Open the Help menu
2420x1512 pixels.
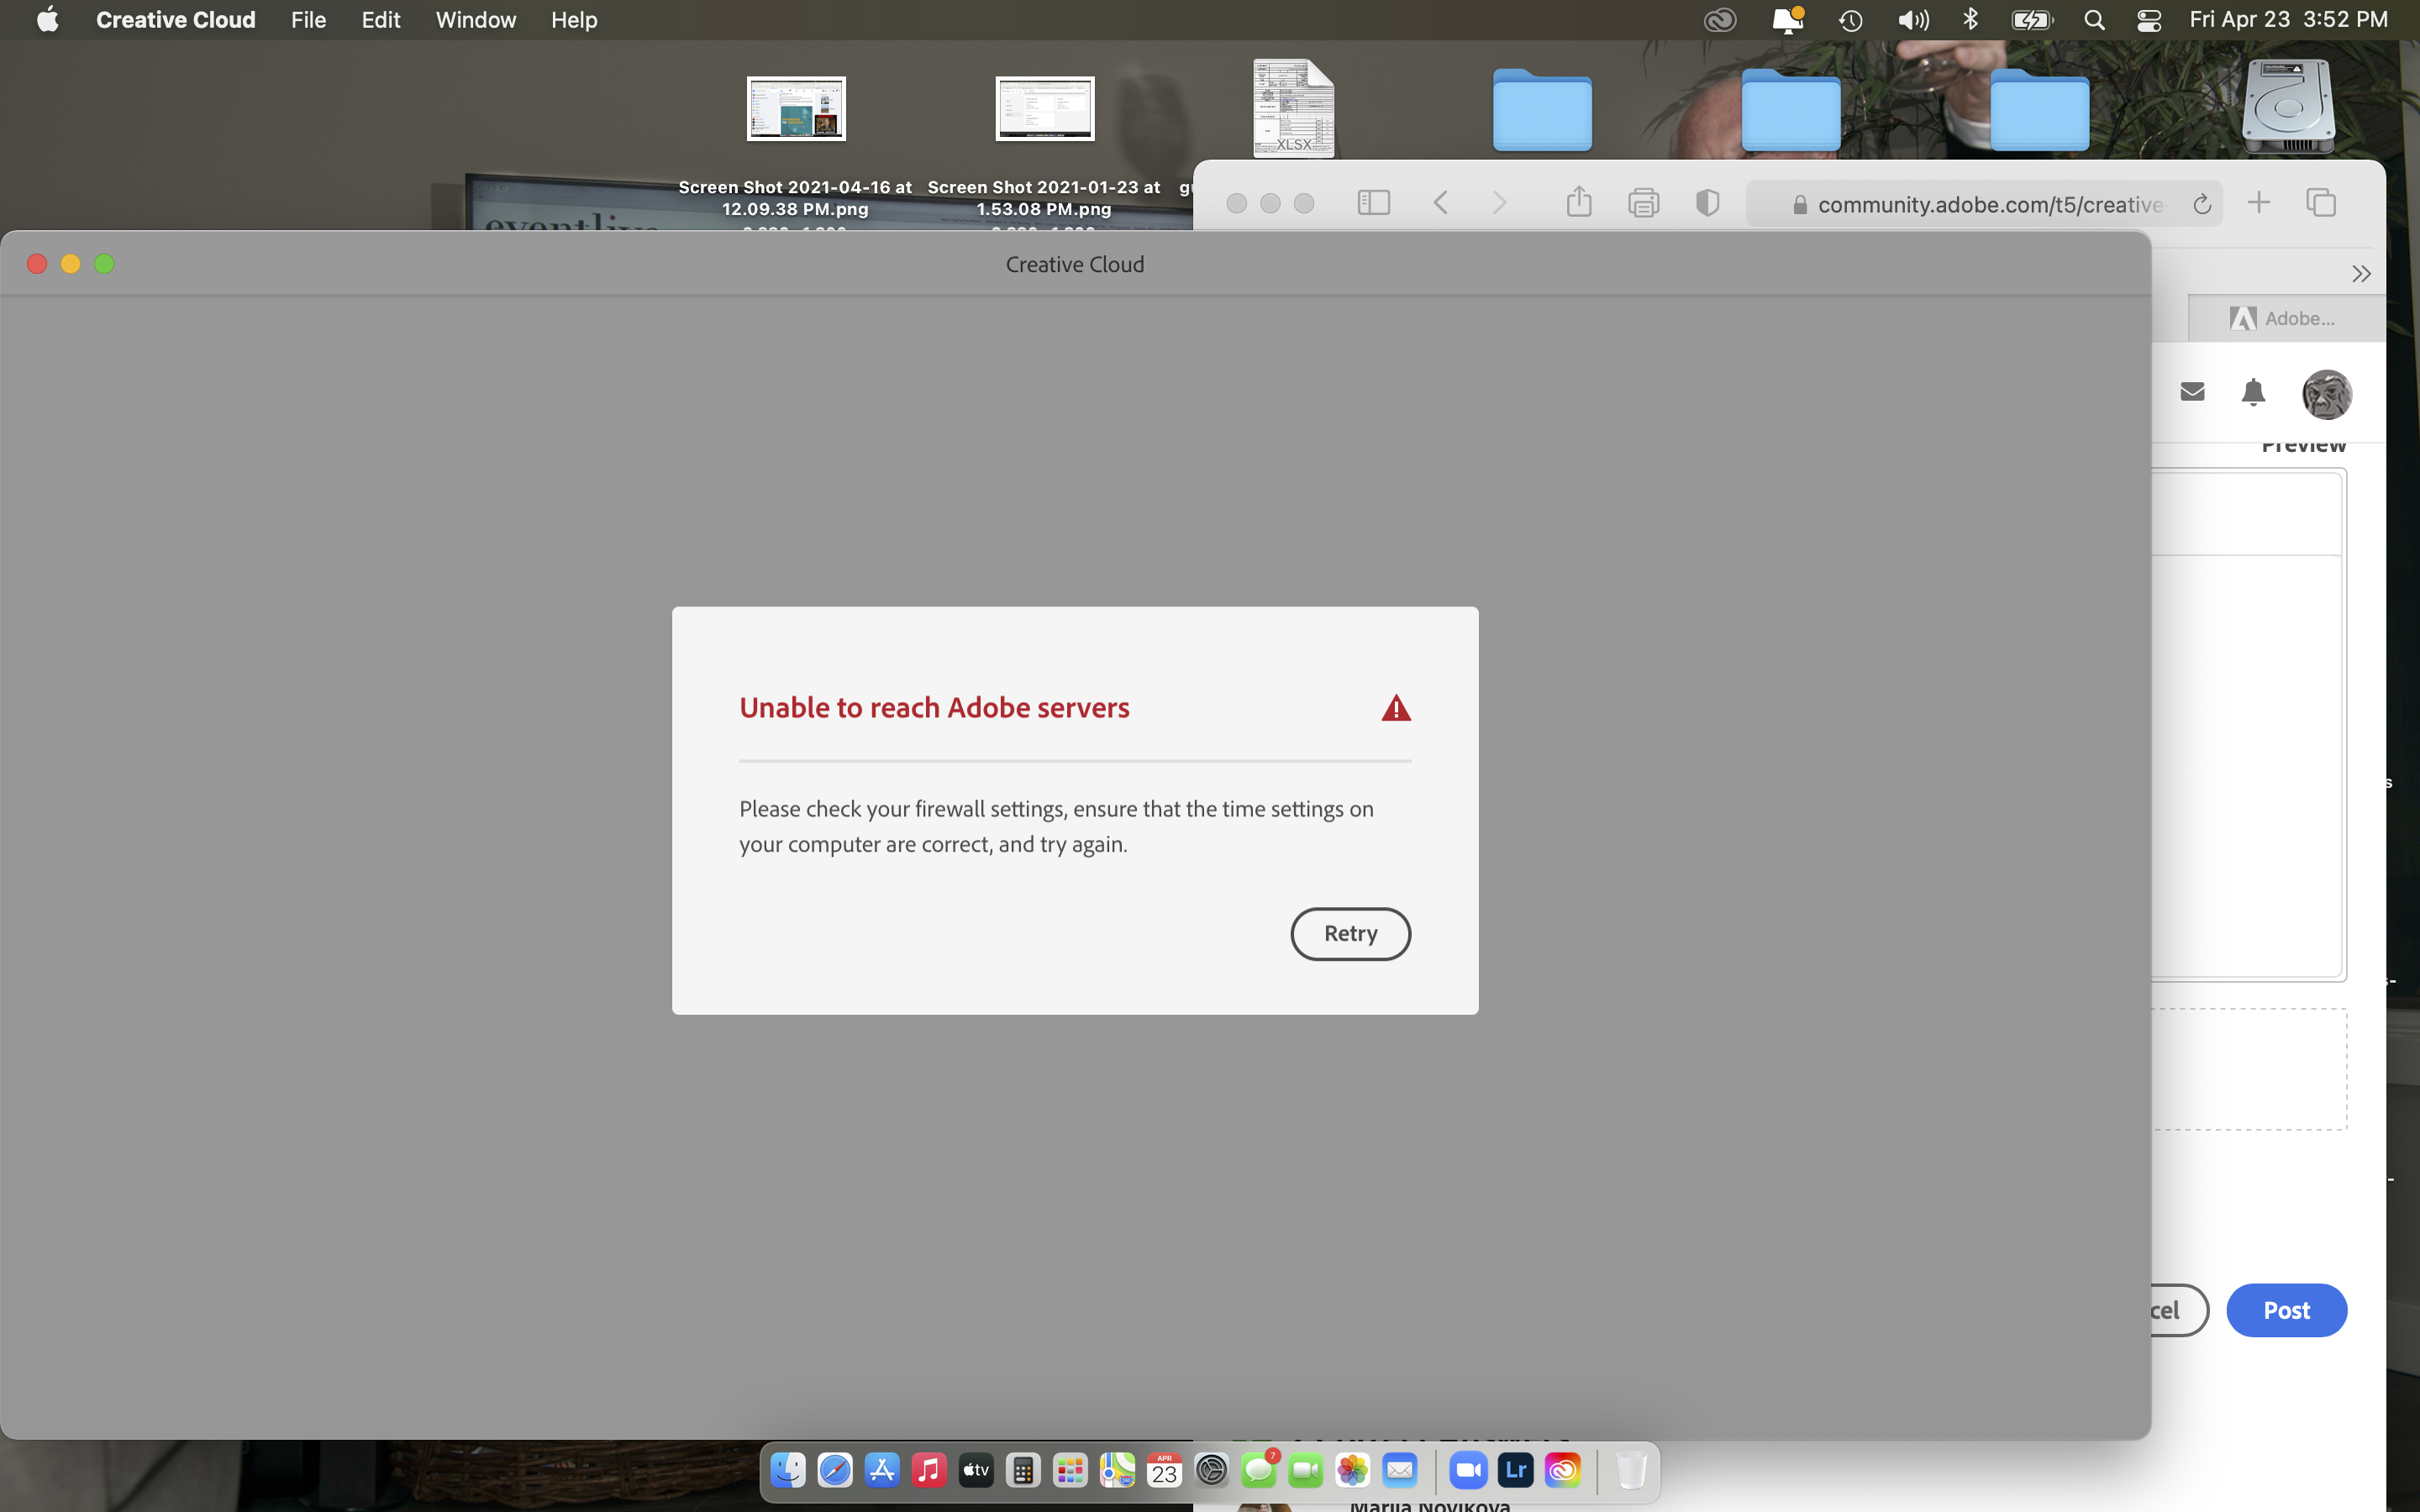point(573,19)
